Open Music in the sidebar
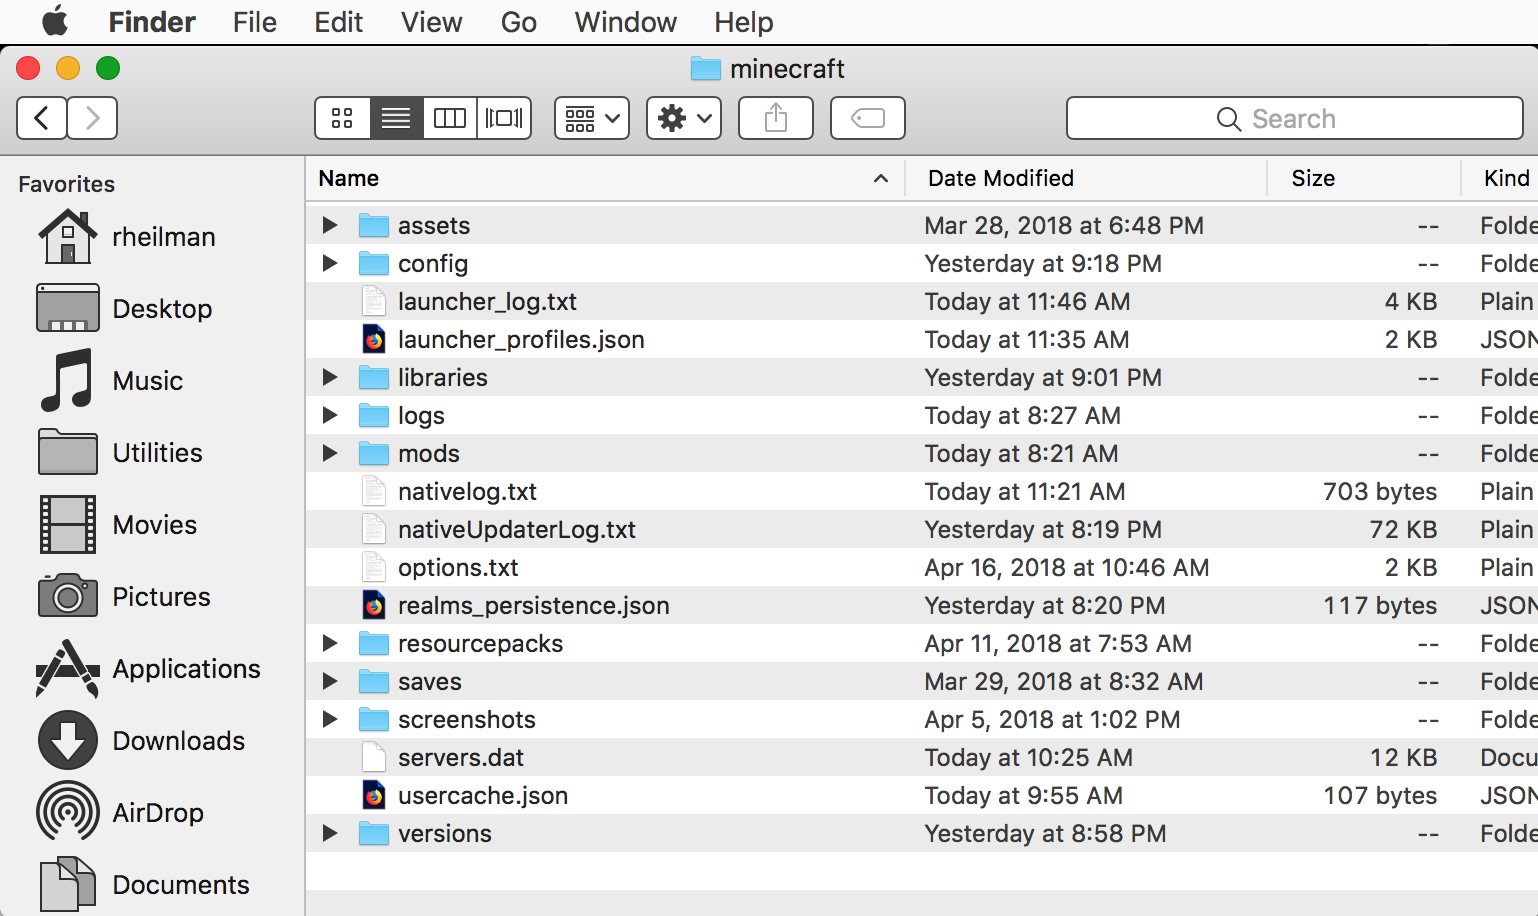1538x916 pixels. 111,381
